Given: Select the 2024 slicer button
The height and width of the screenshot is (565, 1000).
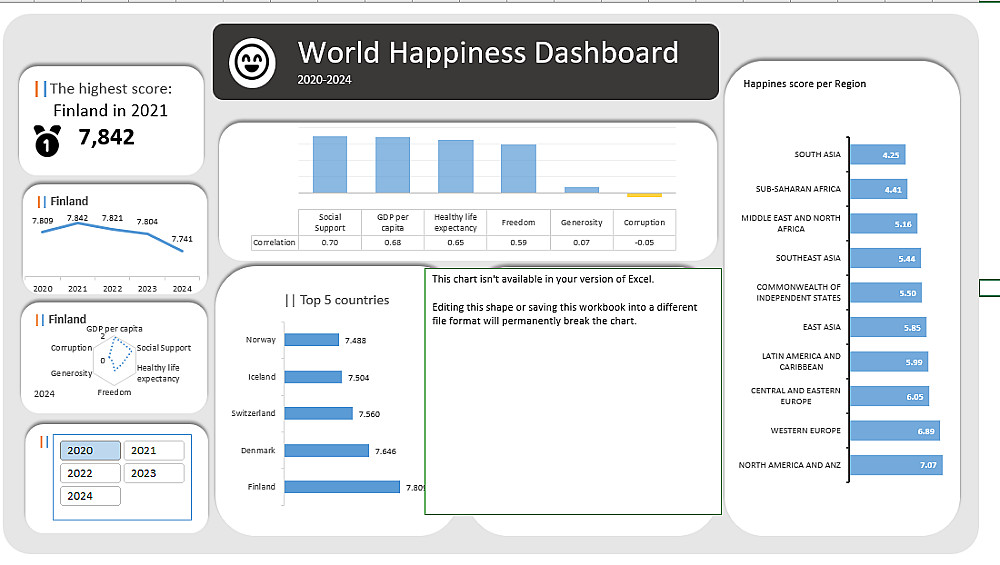Looking at the screenshot, I should point(90,496).
